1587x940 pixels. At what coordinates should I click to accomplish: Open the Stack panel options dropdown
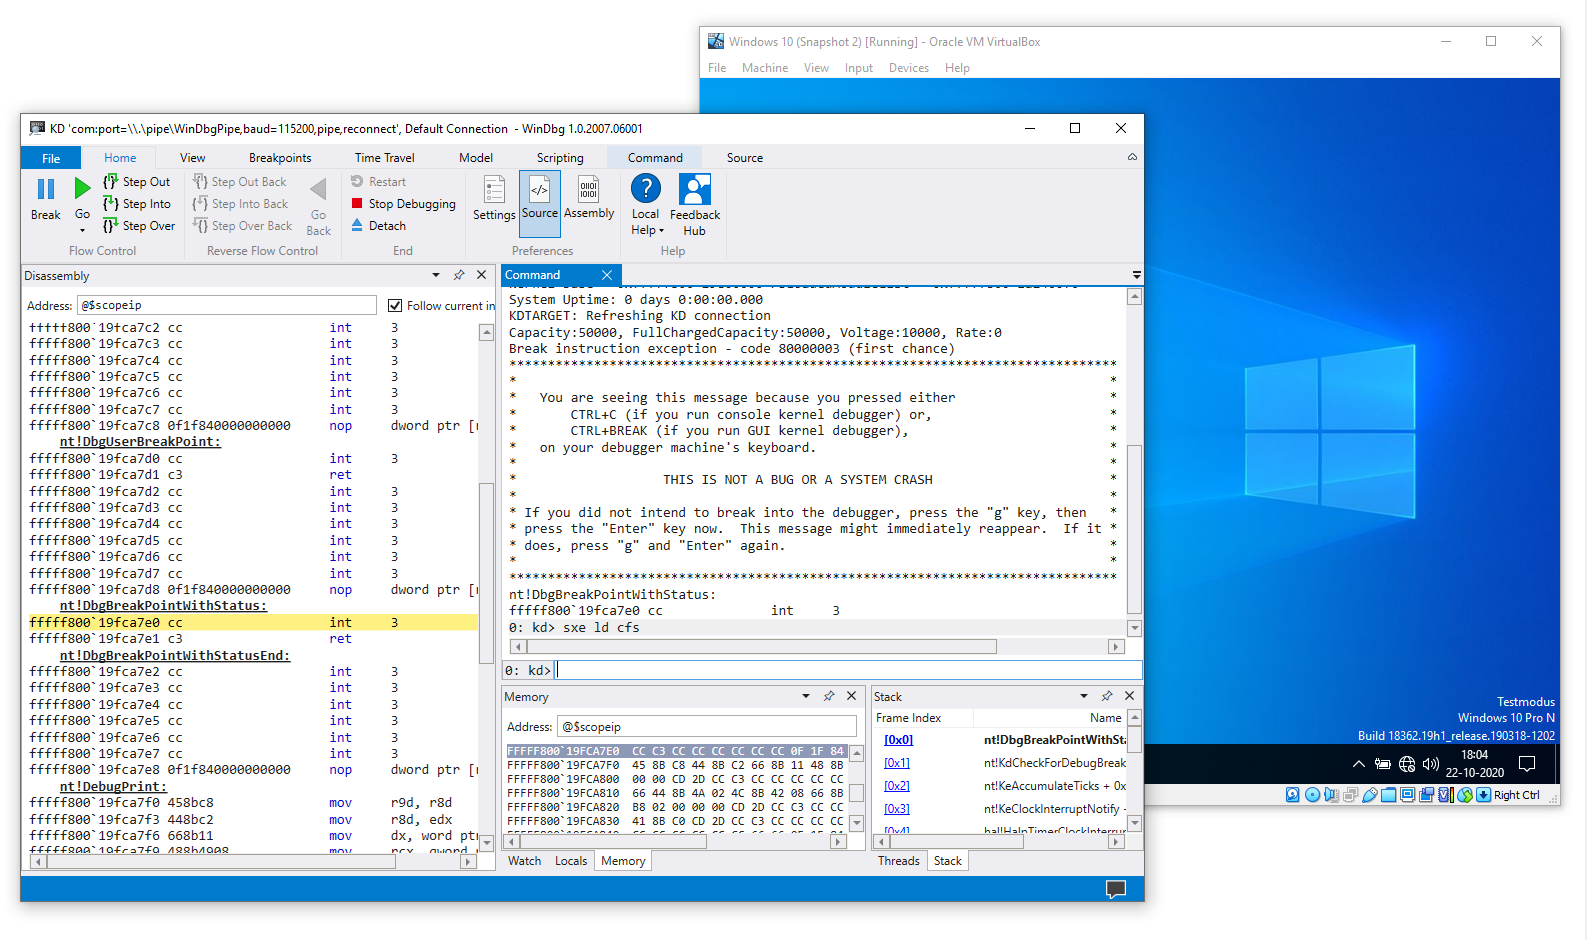(x=1084, y=696)
